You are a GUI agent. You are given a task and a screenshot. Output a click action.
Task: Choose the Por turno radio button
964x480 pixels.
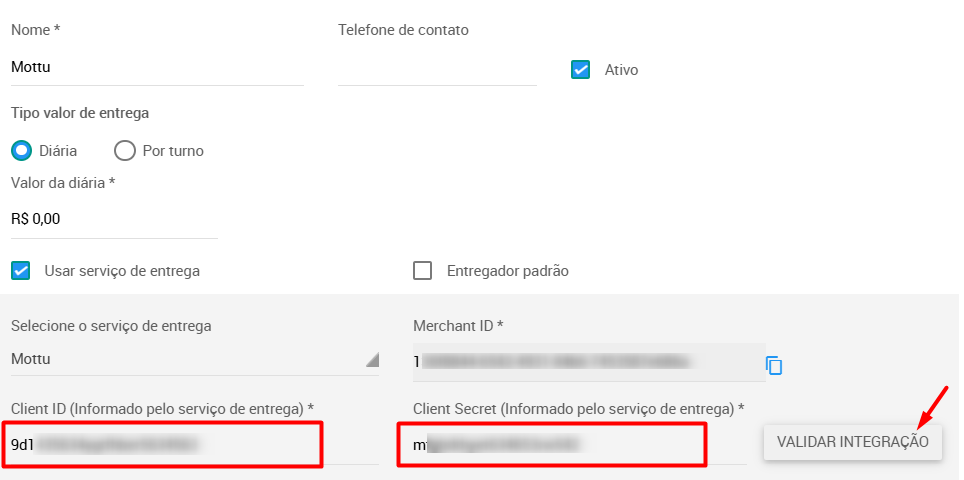point(125,151)
